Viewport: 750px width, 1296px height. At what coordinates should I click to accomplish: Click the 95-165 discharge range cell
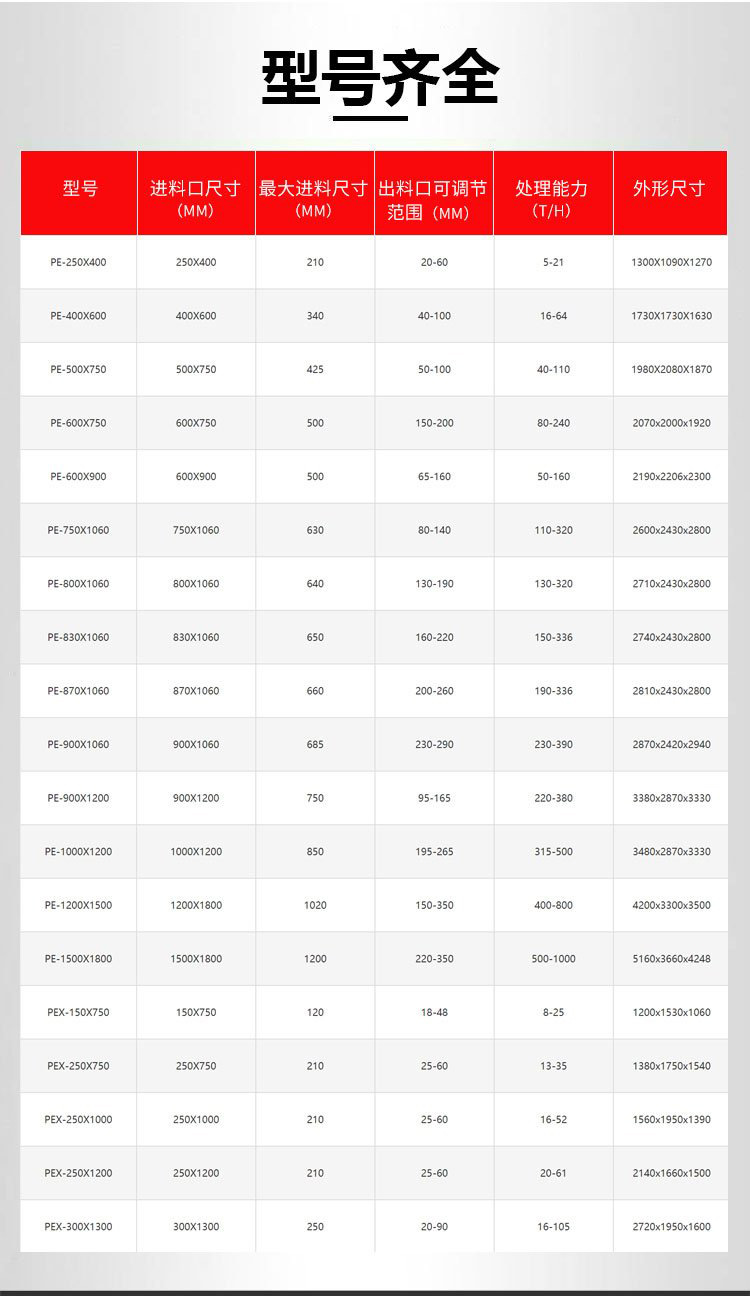434,798
